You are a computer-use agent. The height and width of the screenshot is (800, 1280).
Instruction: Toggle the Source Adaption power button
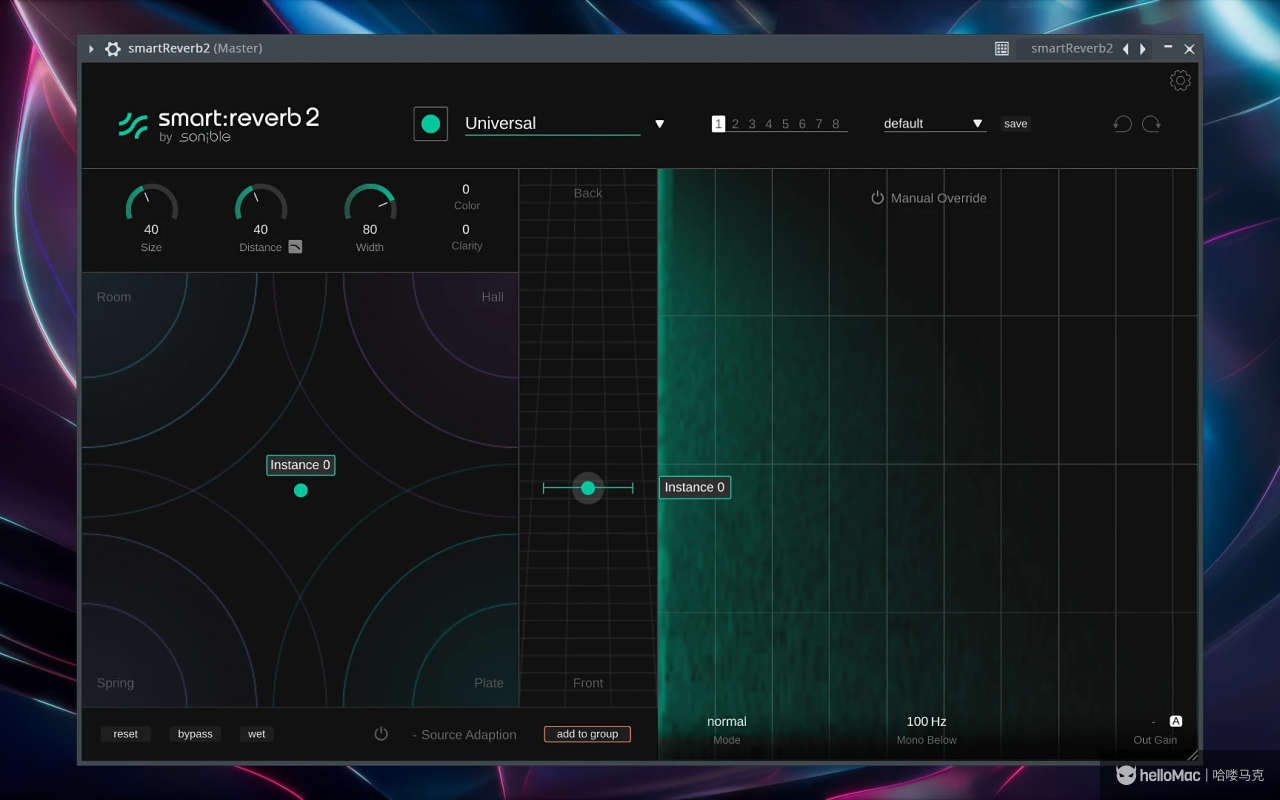tap(381, 734)
